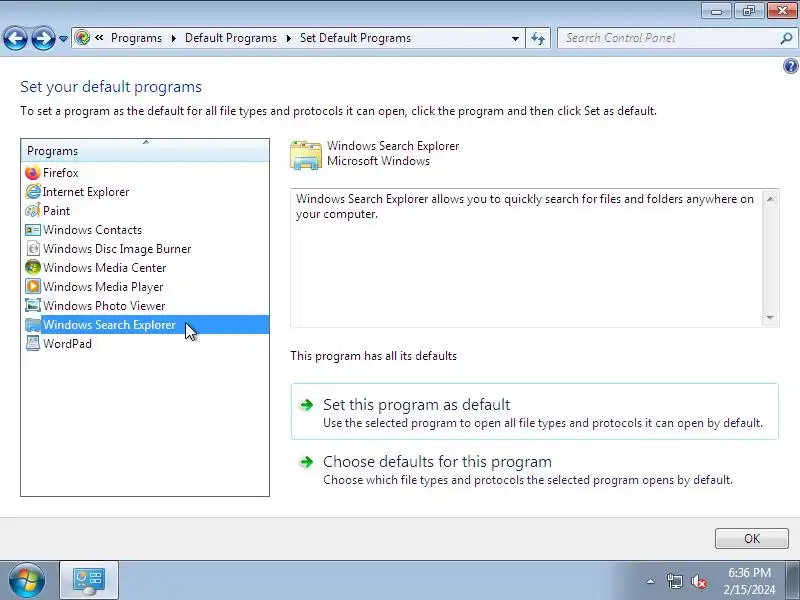Refresh the address bar location

click(x=538, y=38)
